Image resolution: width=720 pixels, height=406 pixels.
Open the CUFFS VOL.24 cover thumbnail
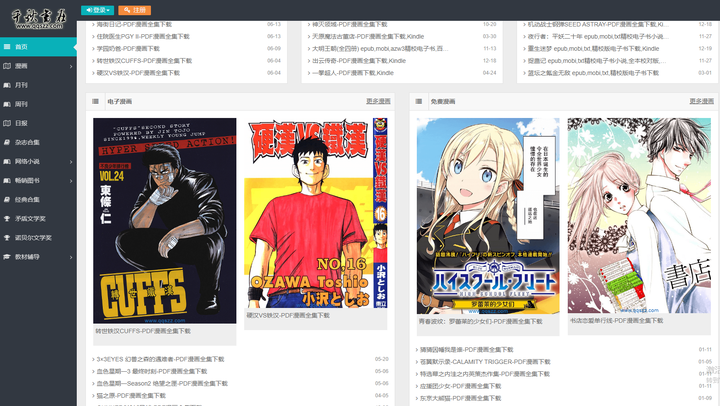(x=165, y=221)
